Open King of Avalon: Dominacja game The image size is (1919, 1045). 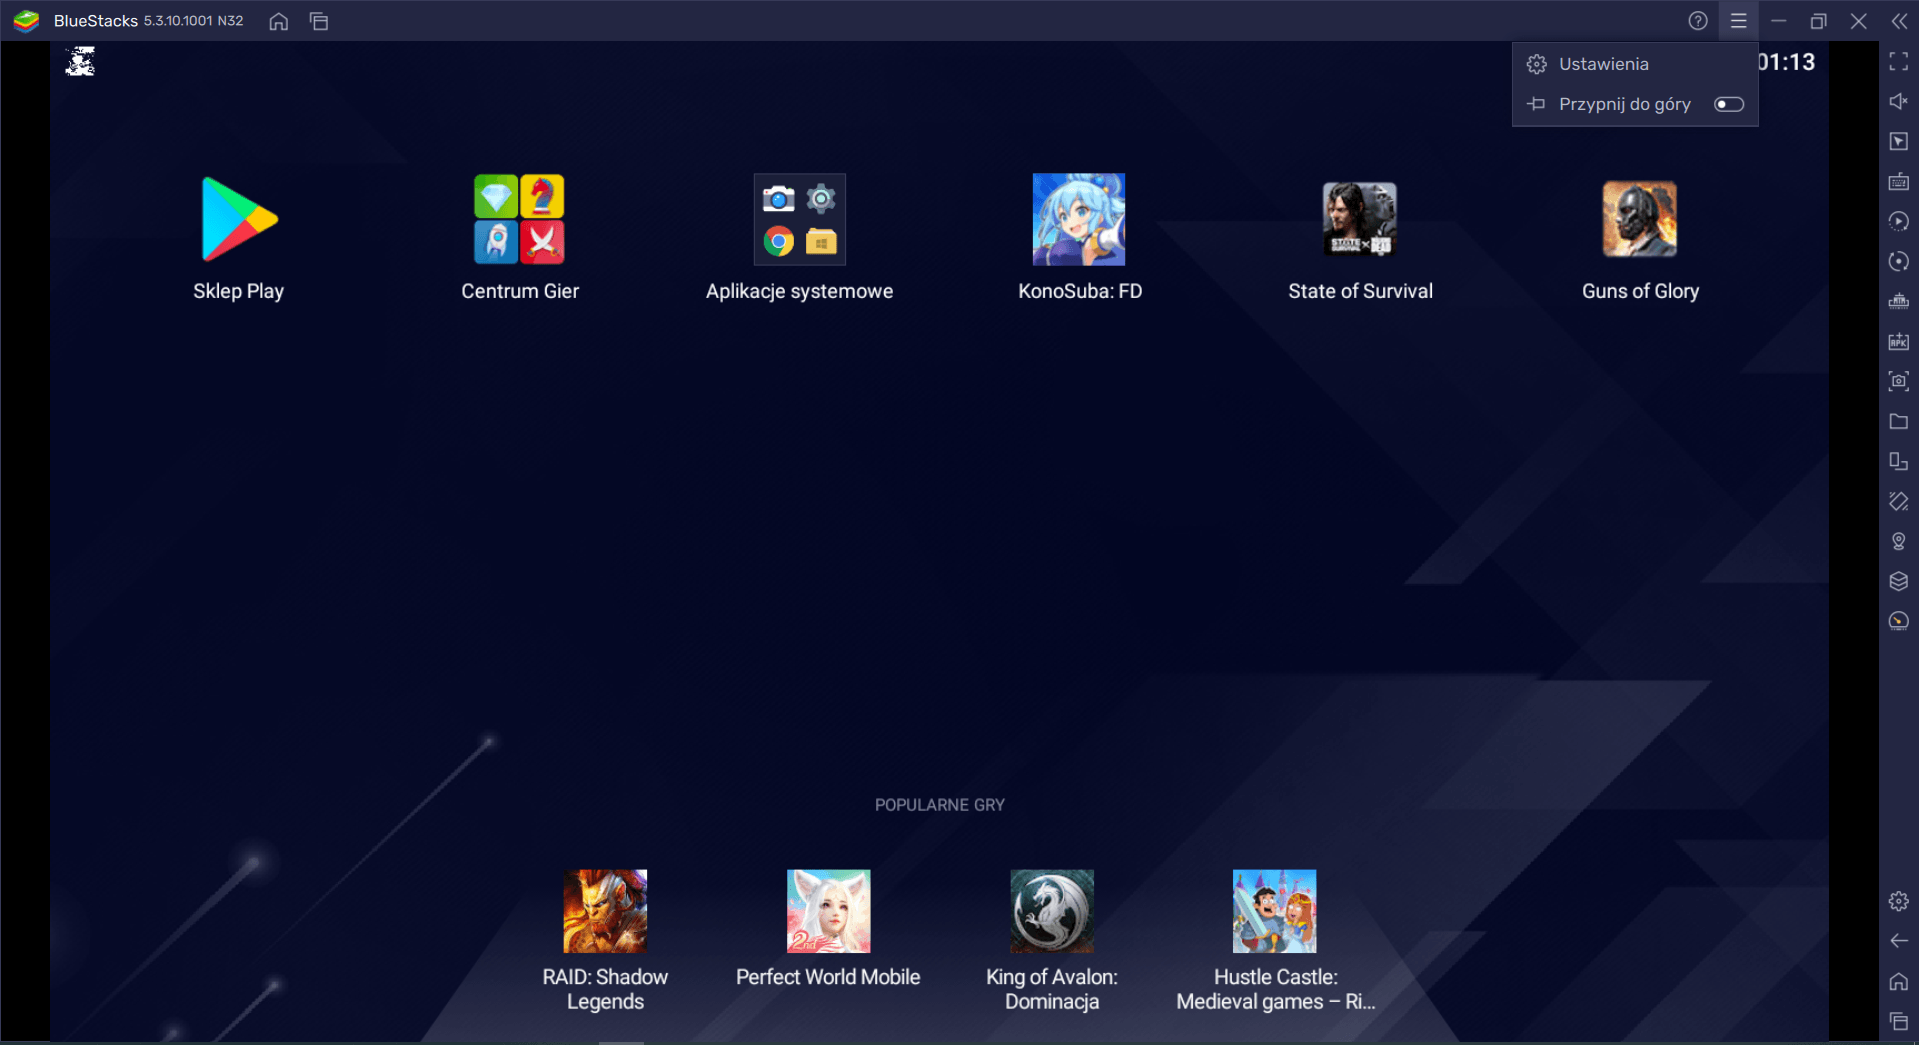1052,911
